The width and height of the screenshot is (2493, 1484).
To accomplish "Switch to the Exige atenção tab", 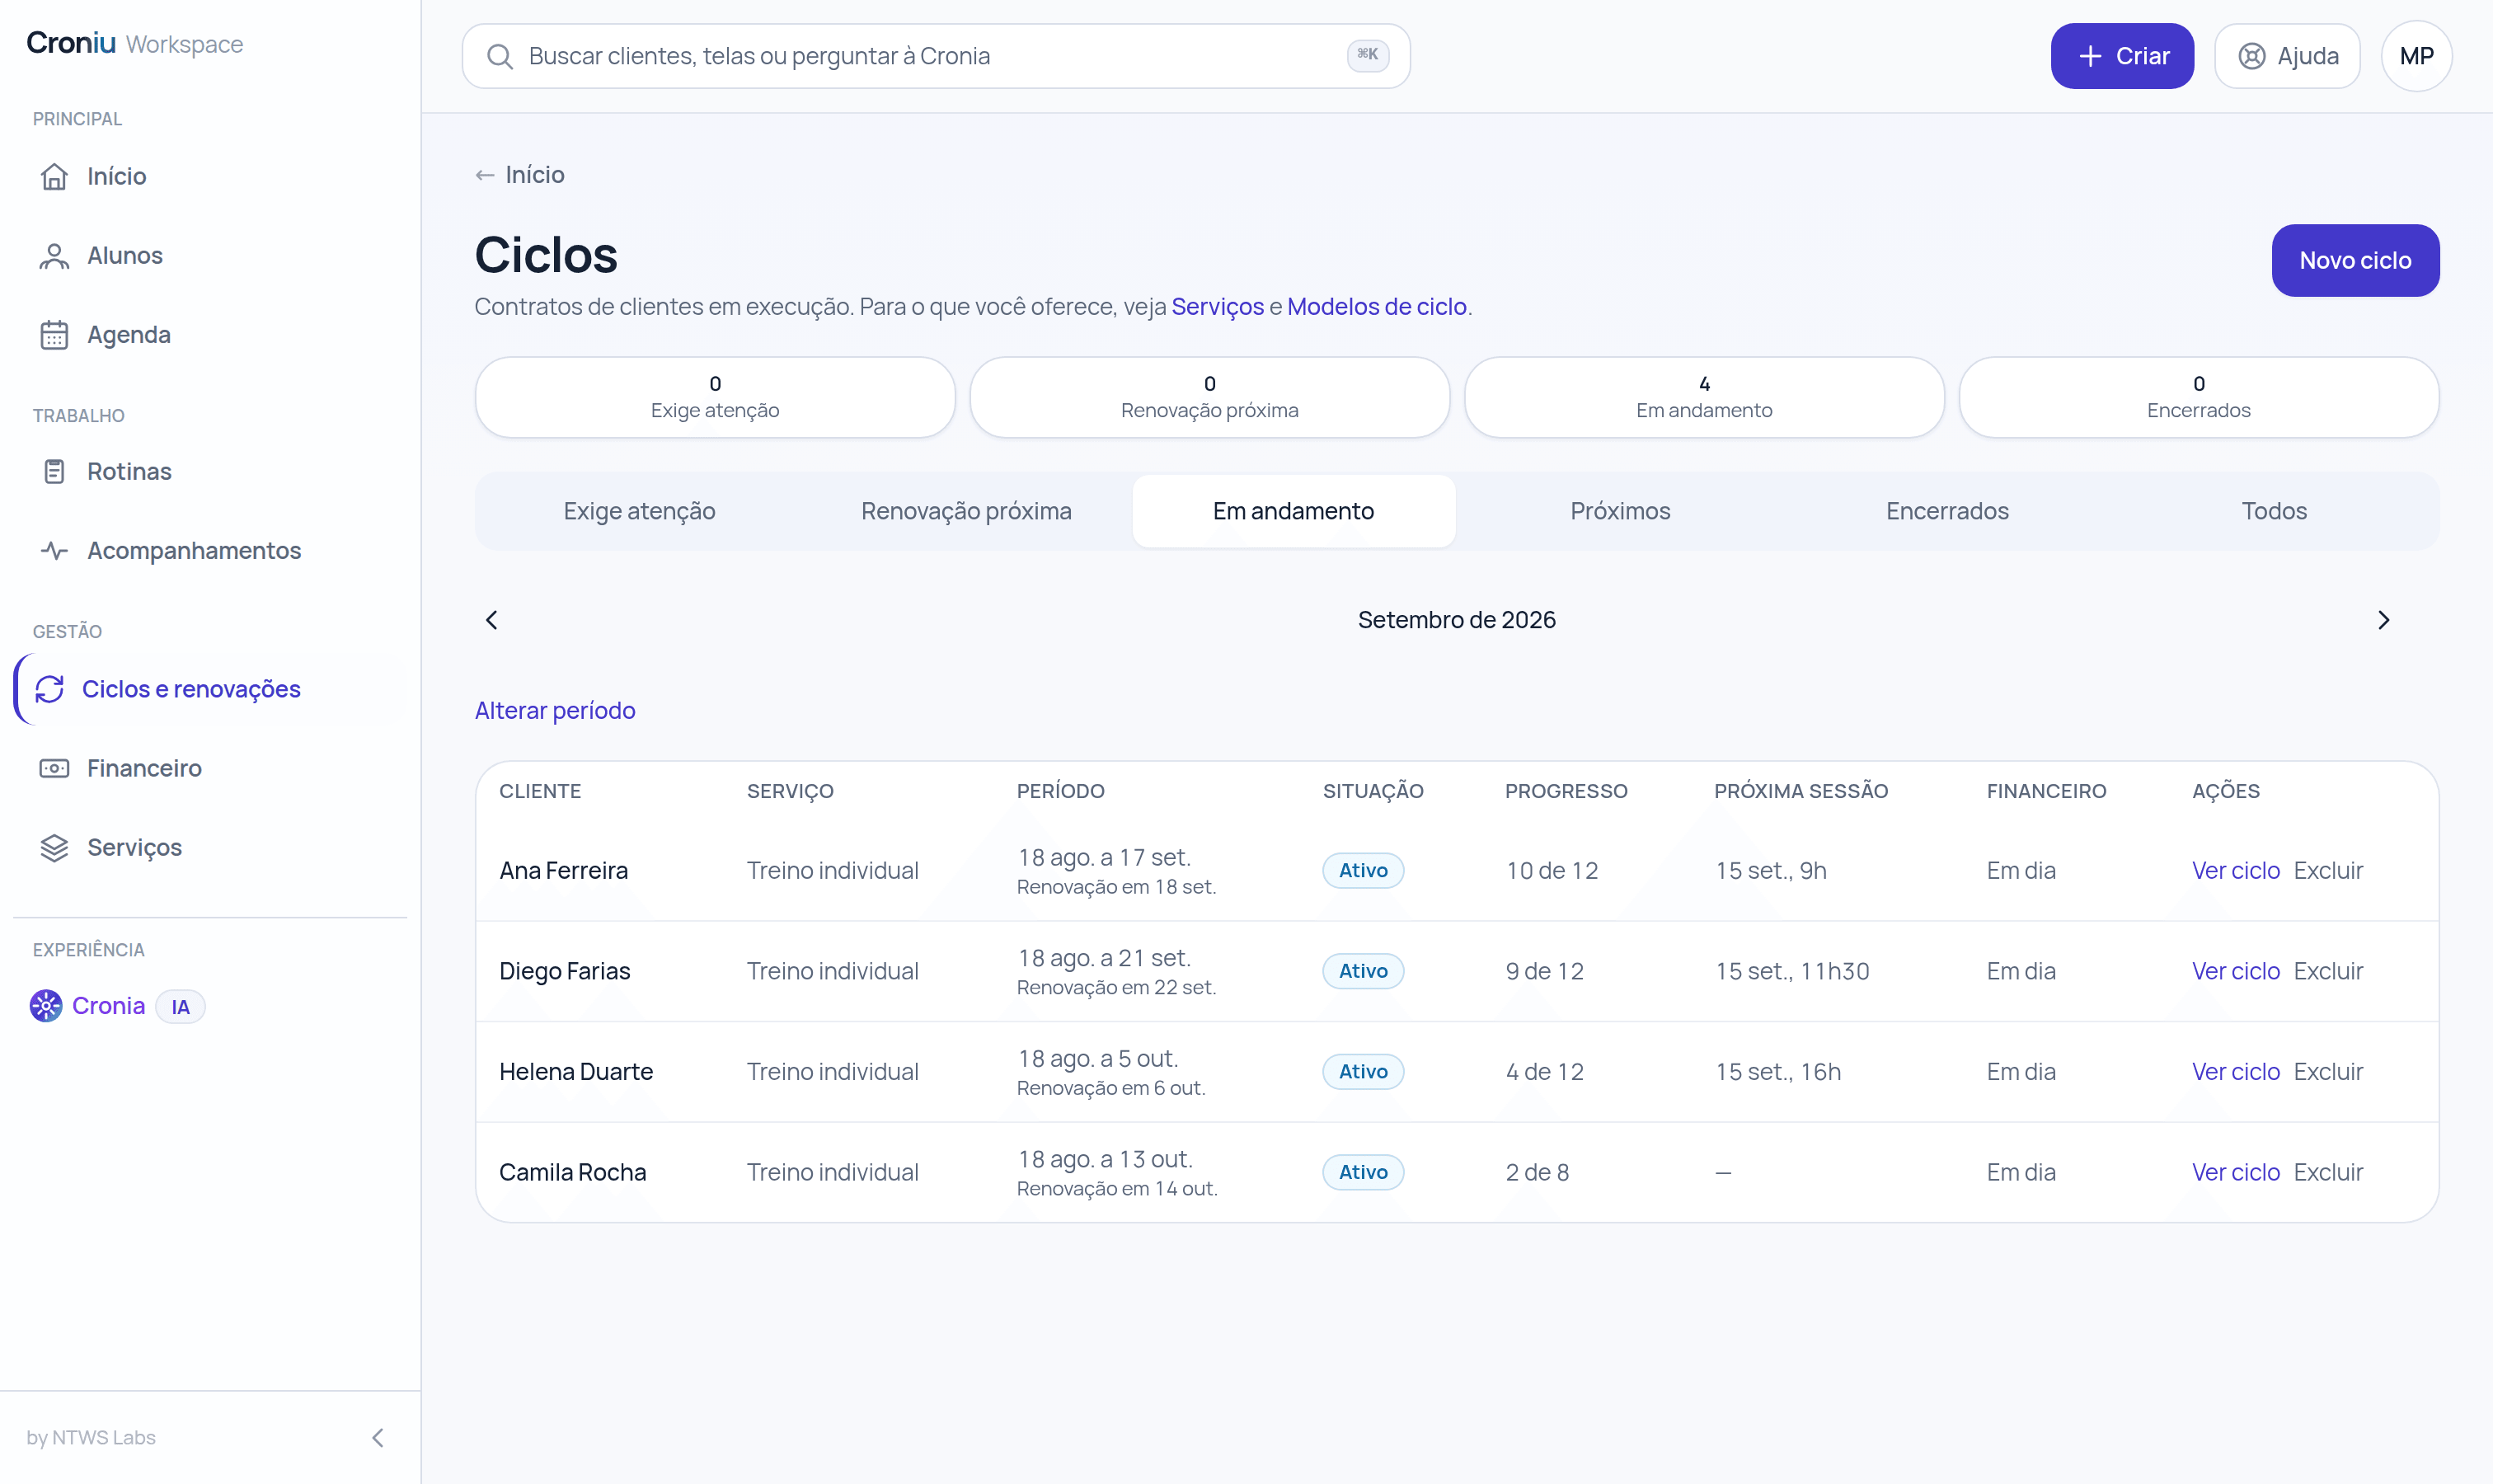I will [x=639, y=511].
